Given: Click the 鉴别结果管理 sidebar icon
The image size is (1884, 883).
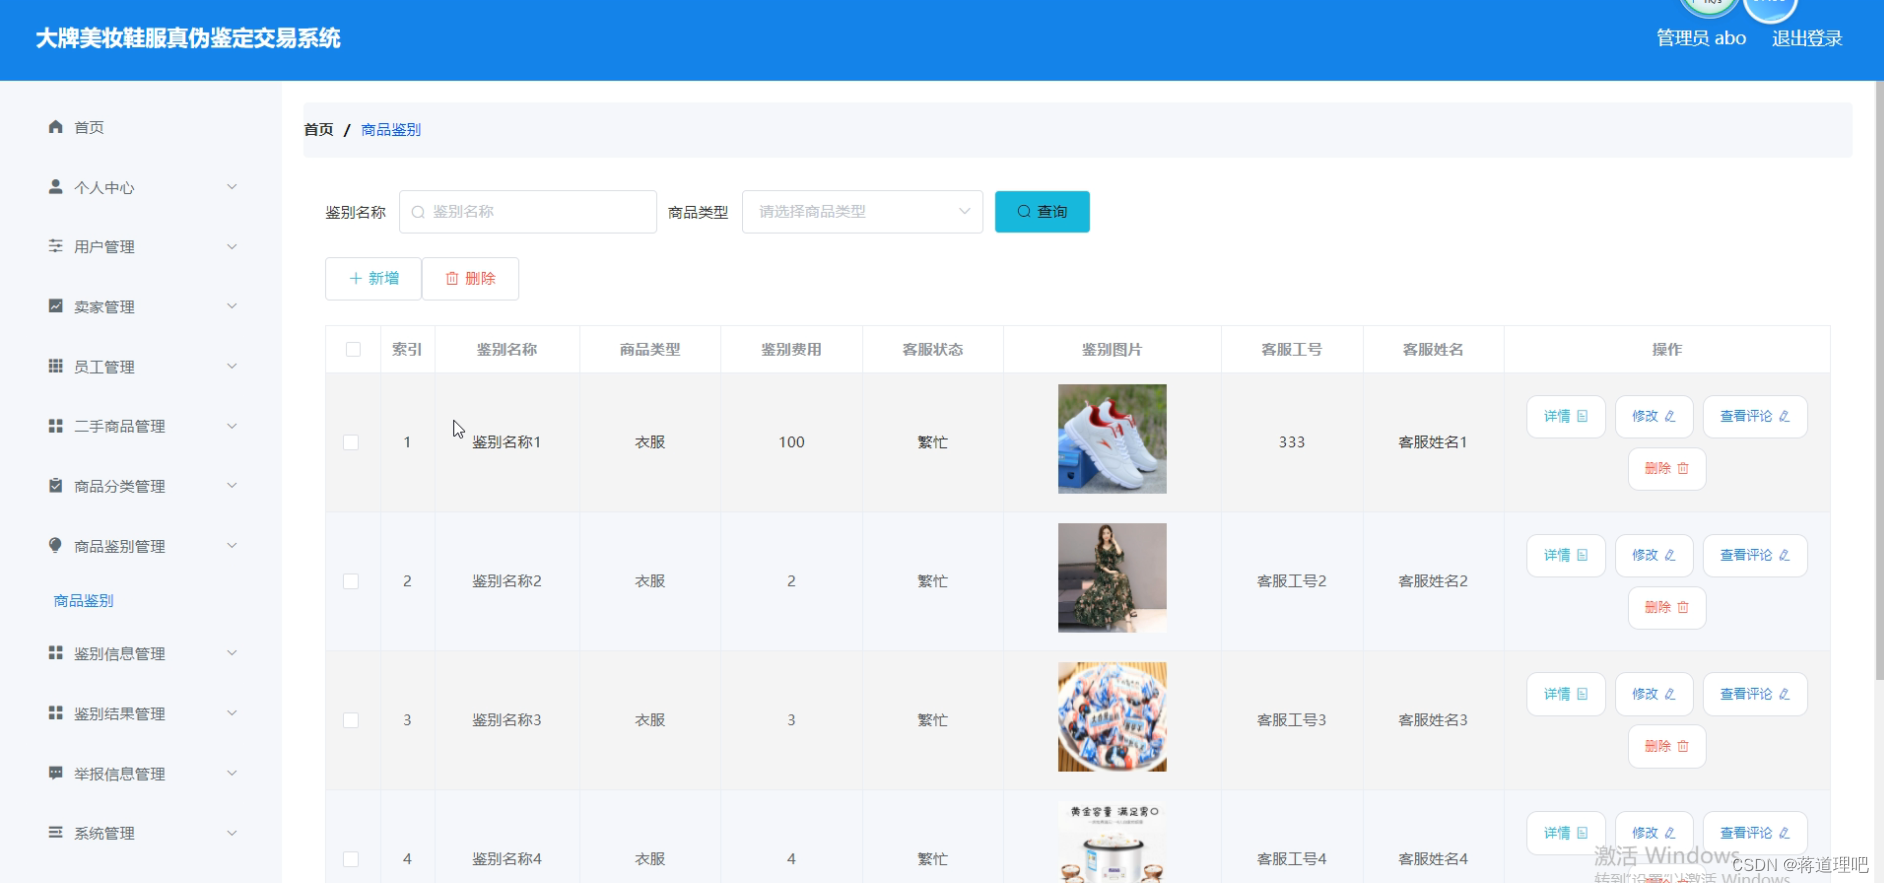Looking at the screenshot, I should point(56,713).
